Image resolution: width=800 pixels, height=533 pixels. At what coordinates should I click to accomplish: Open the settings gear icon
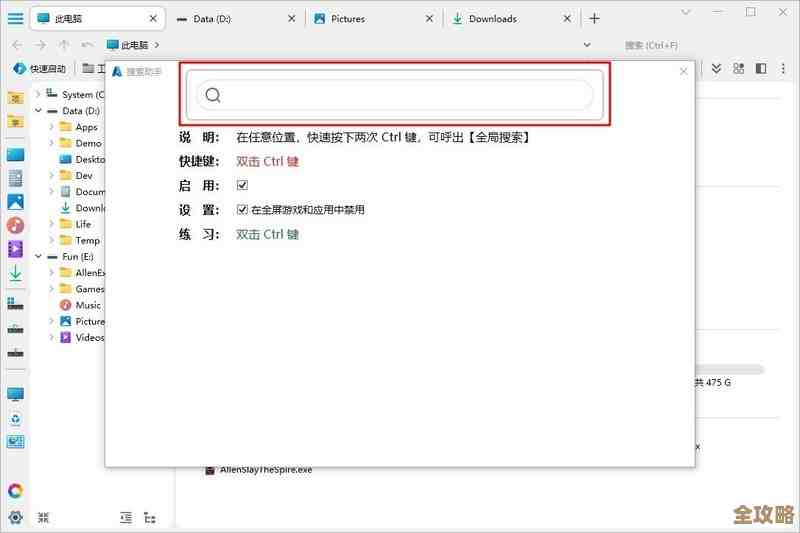coord(15,517)
